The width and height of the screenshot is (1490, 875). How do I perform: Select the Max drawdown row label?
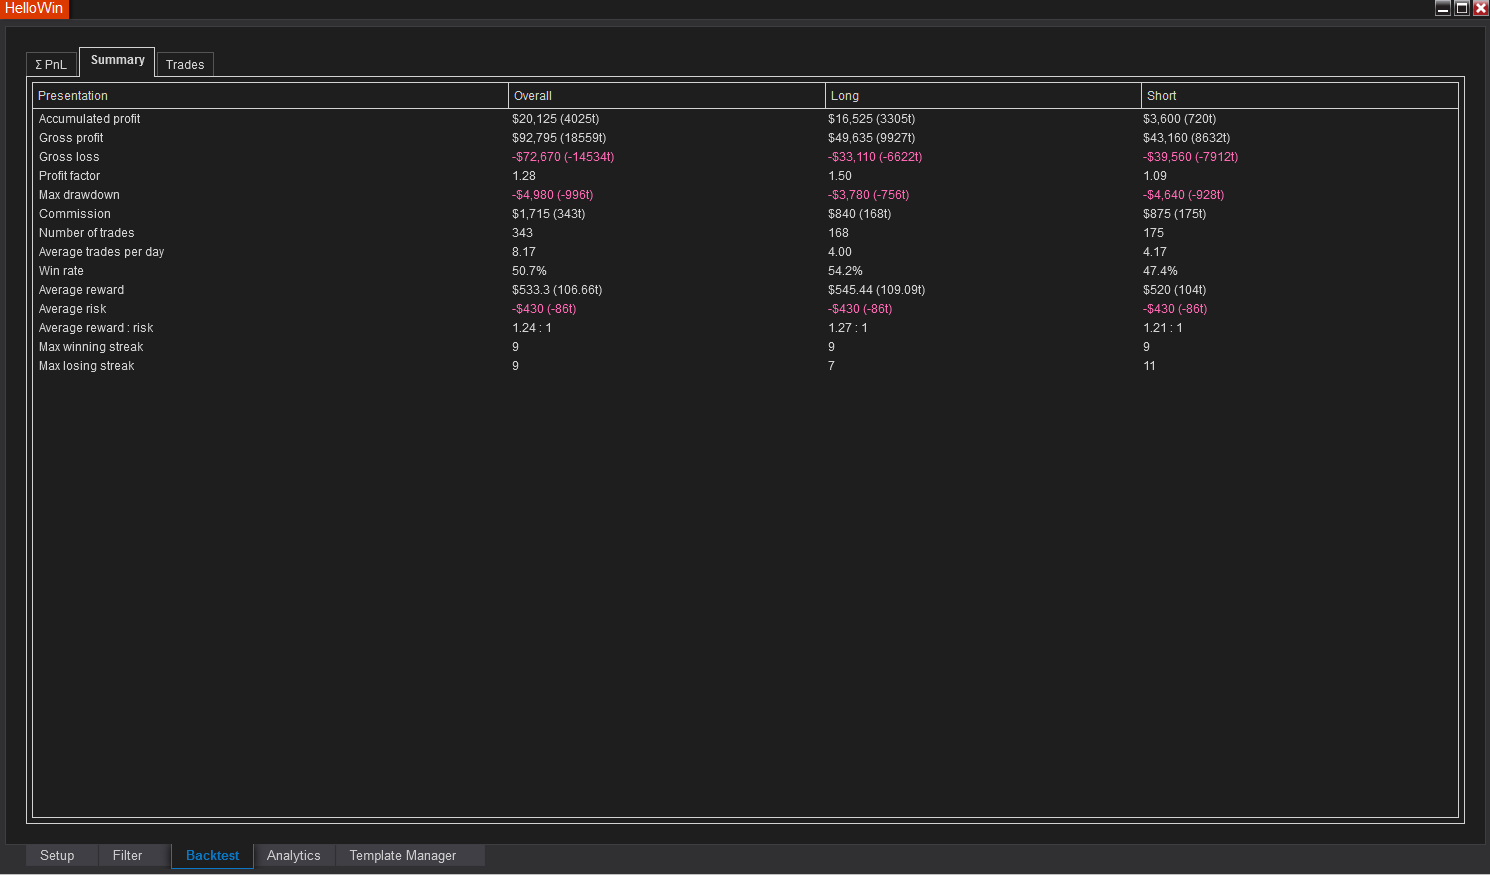(79, 195)
